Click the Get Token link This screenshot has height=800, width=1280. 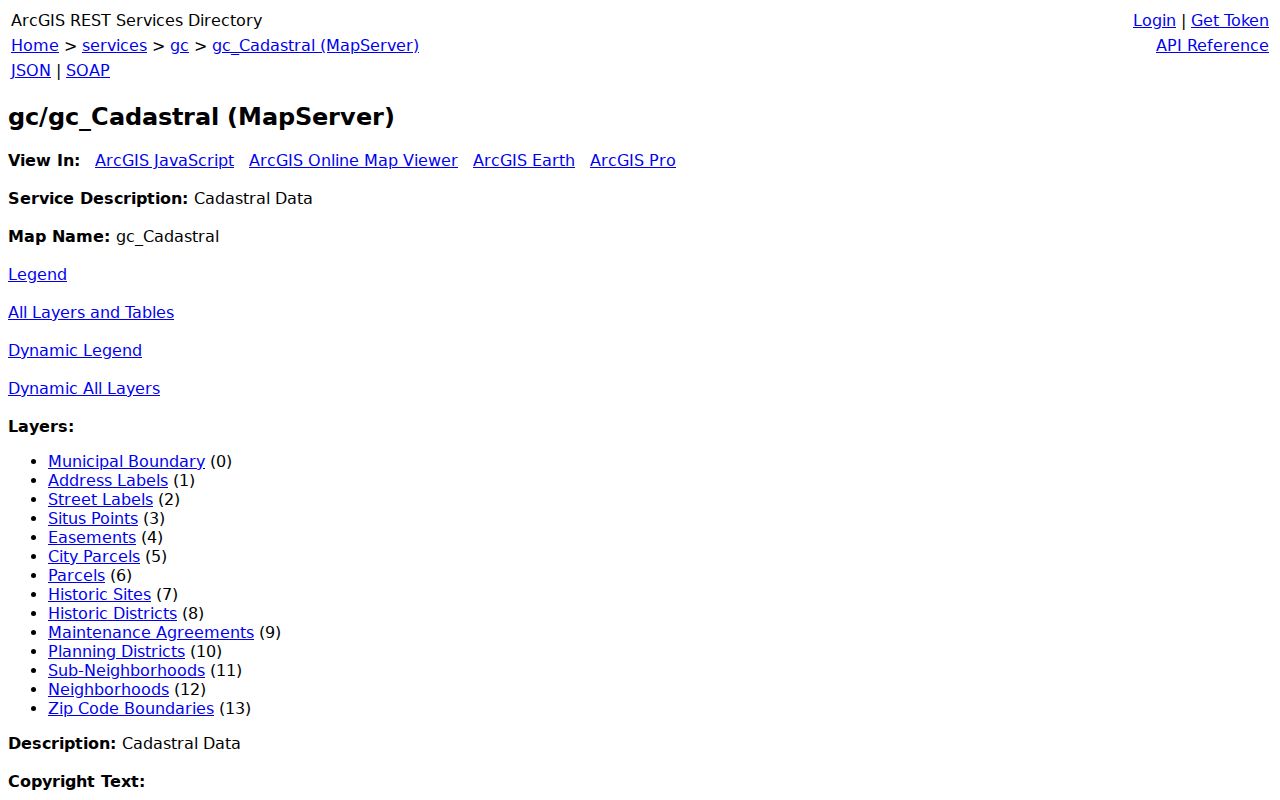(x=1230, y=20)
